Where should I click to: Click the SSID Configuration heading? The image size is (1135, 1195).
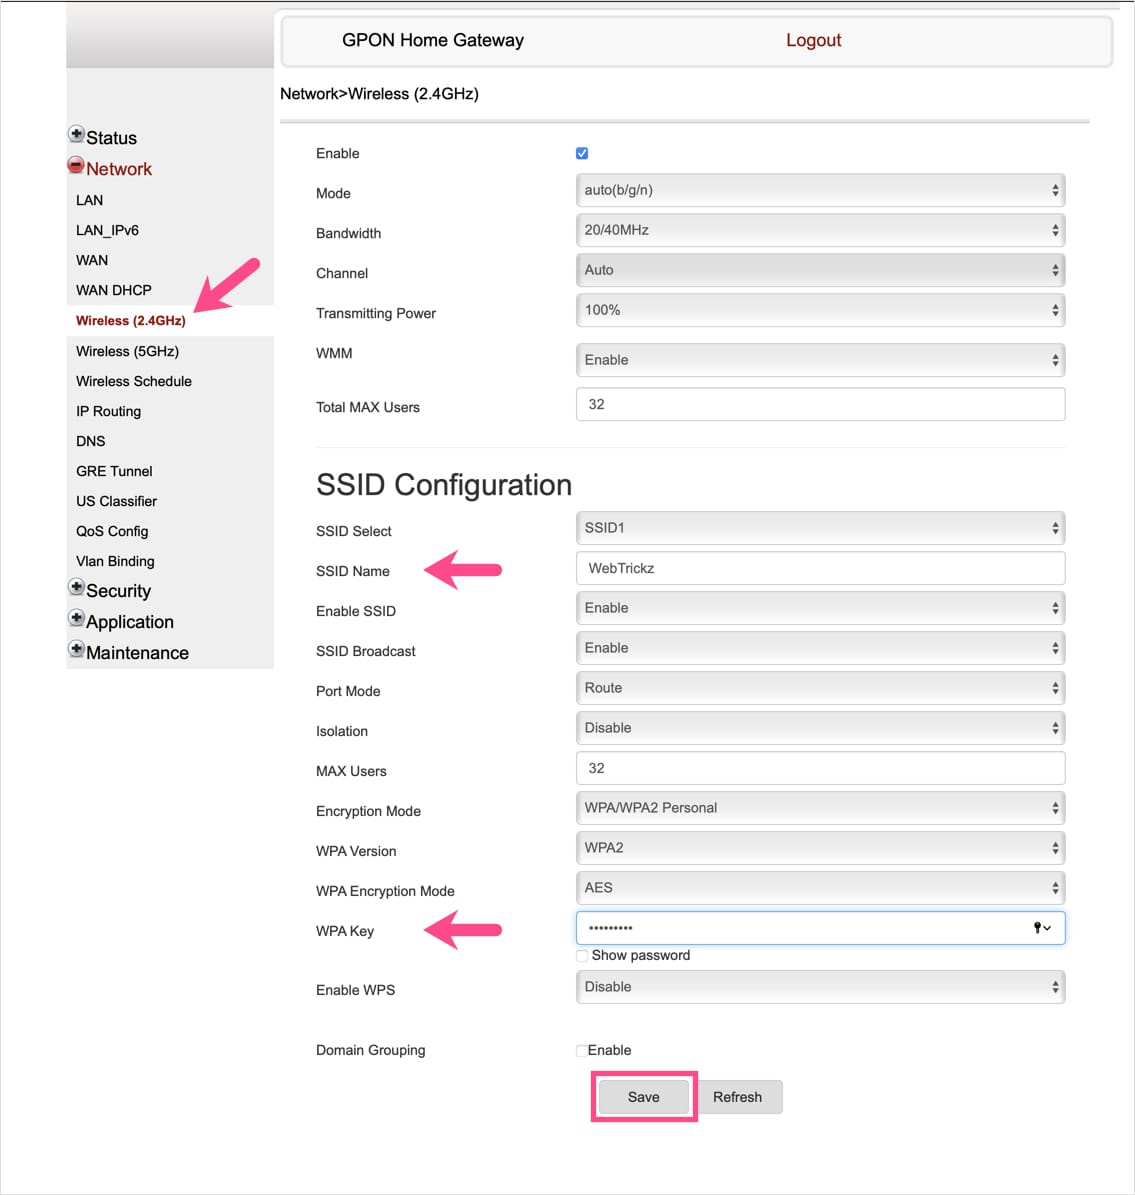(444, 485)
